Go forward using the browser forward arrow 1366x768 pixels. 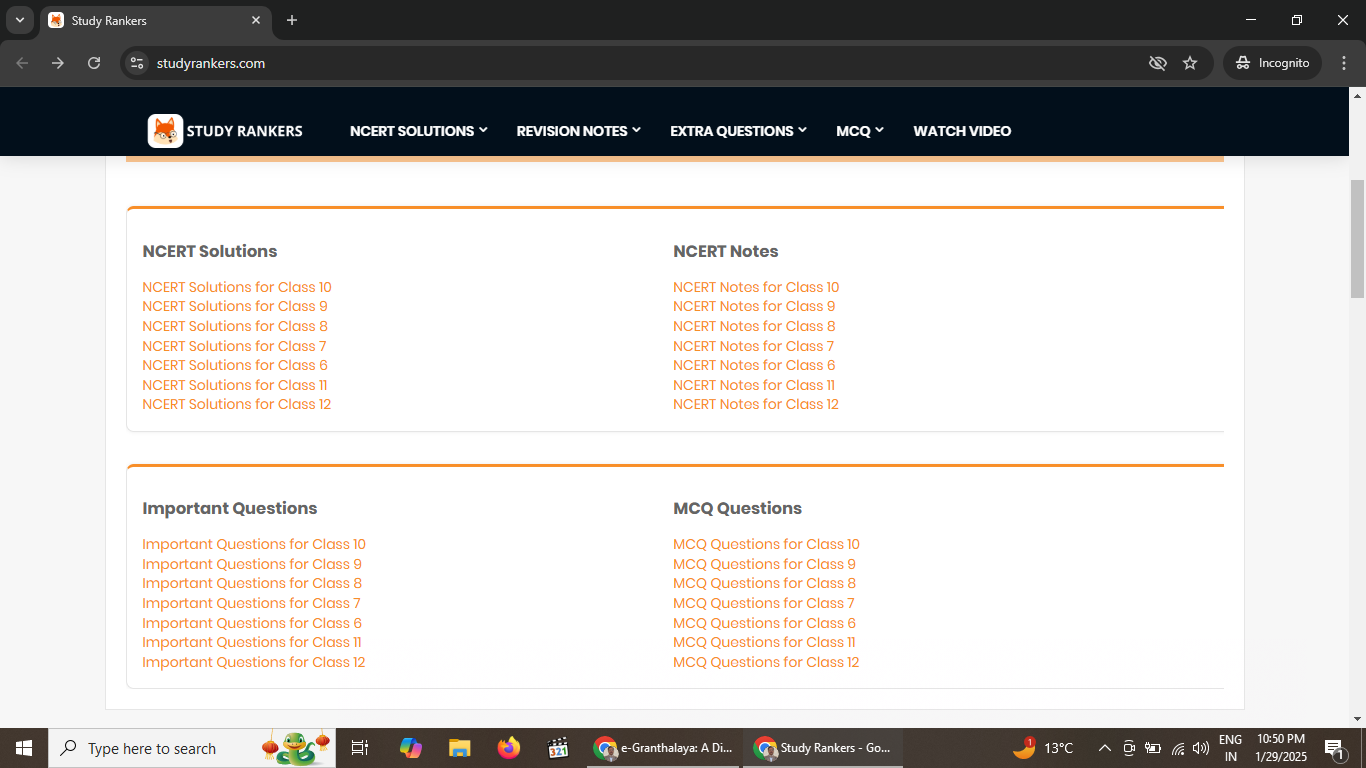click(58, 63)
